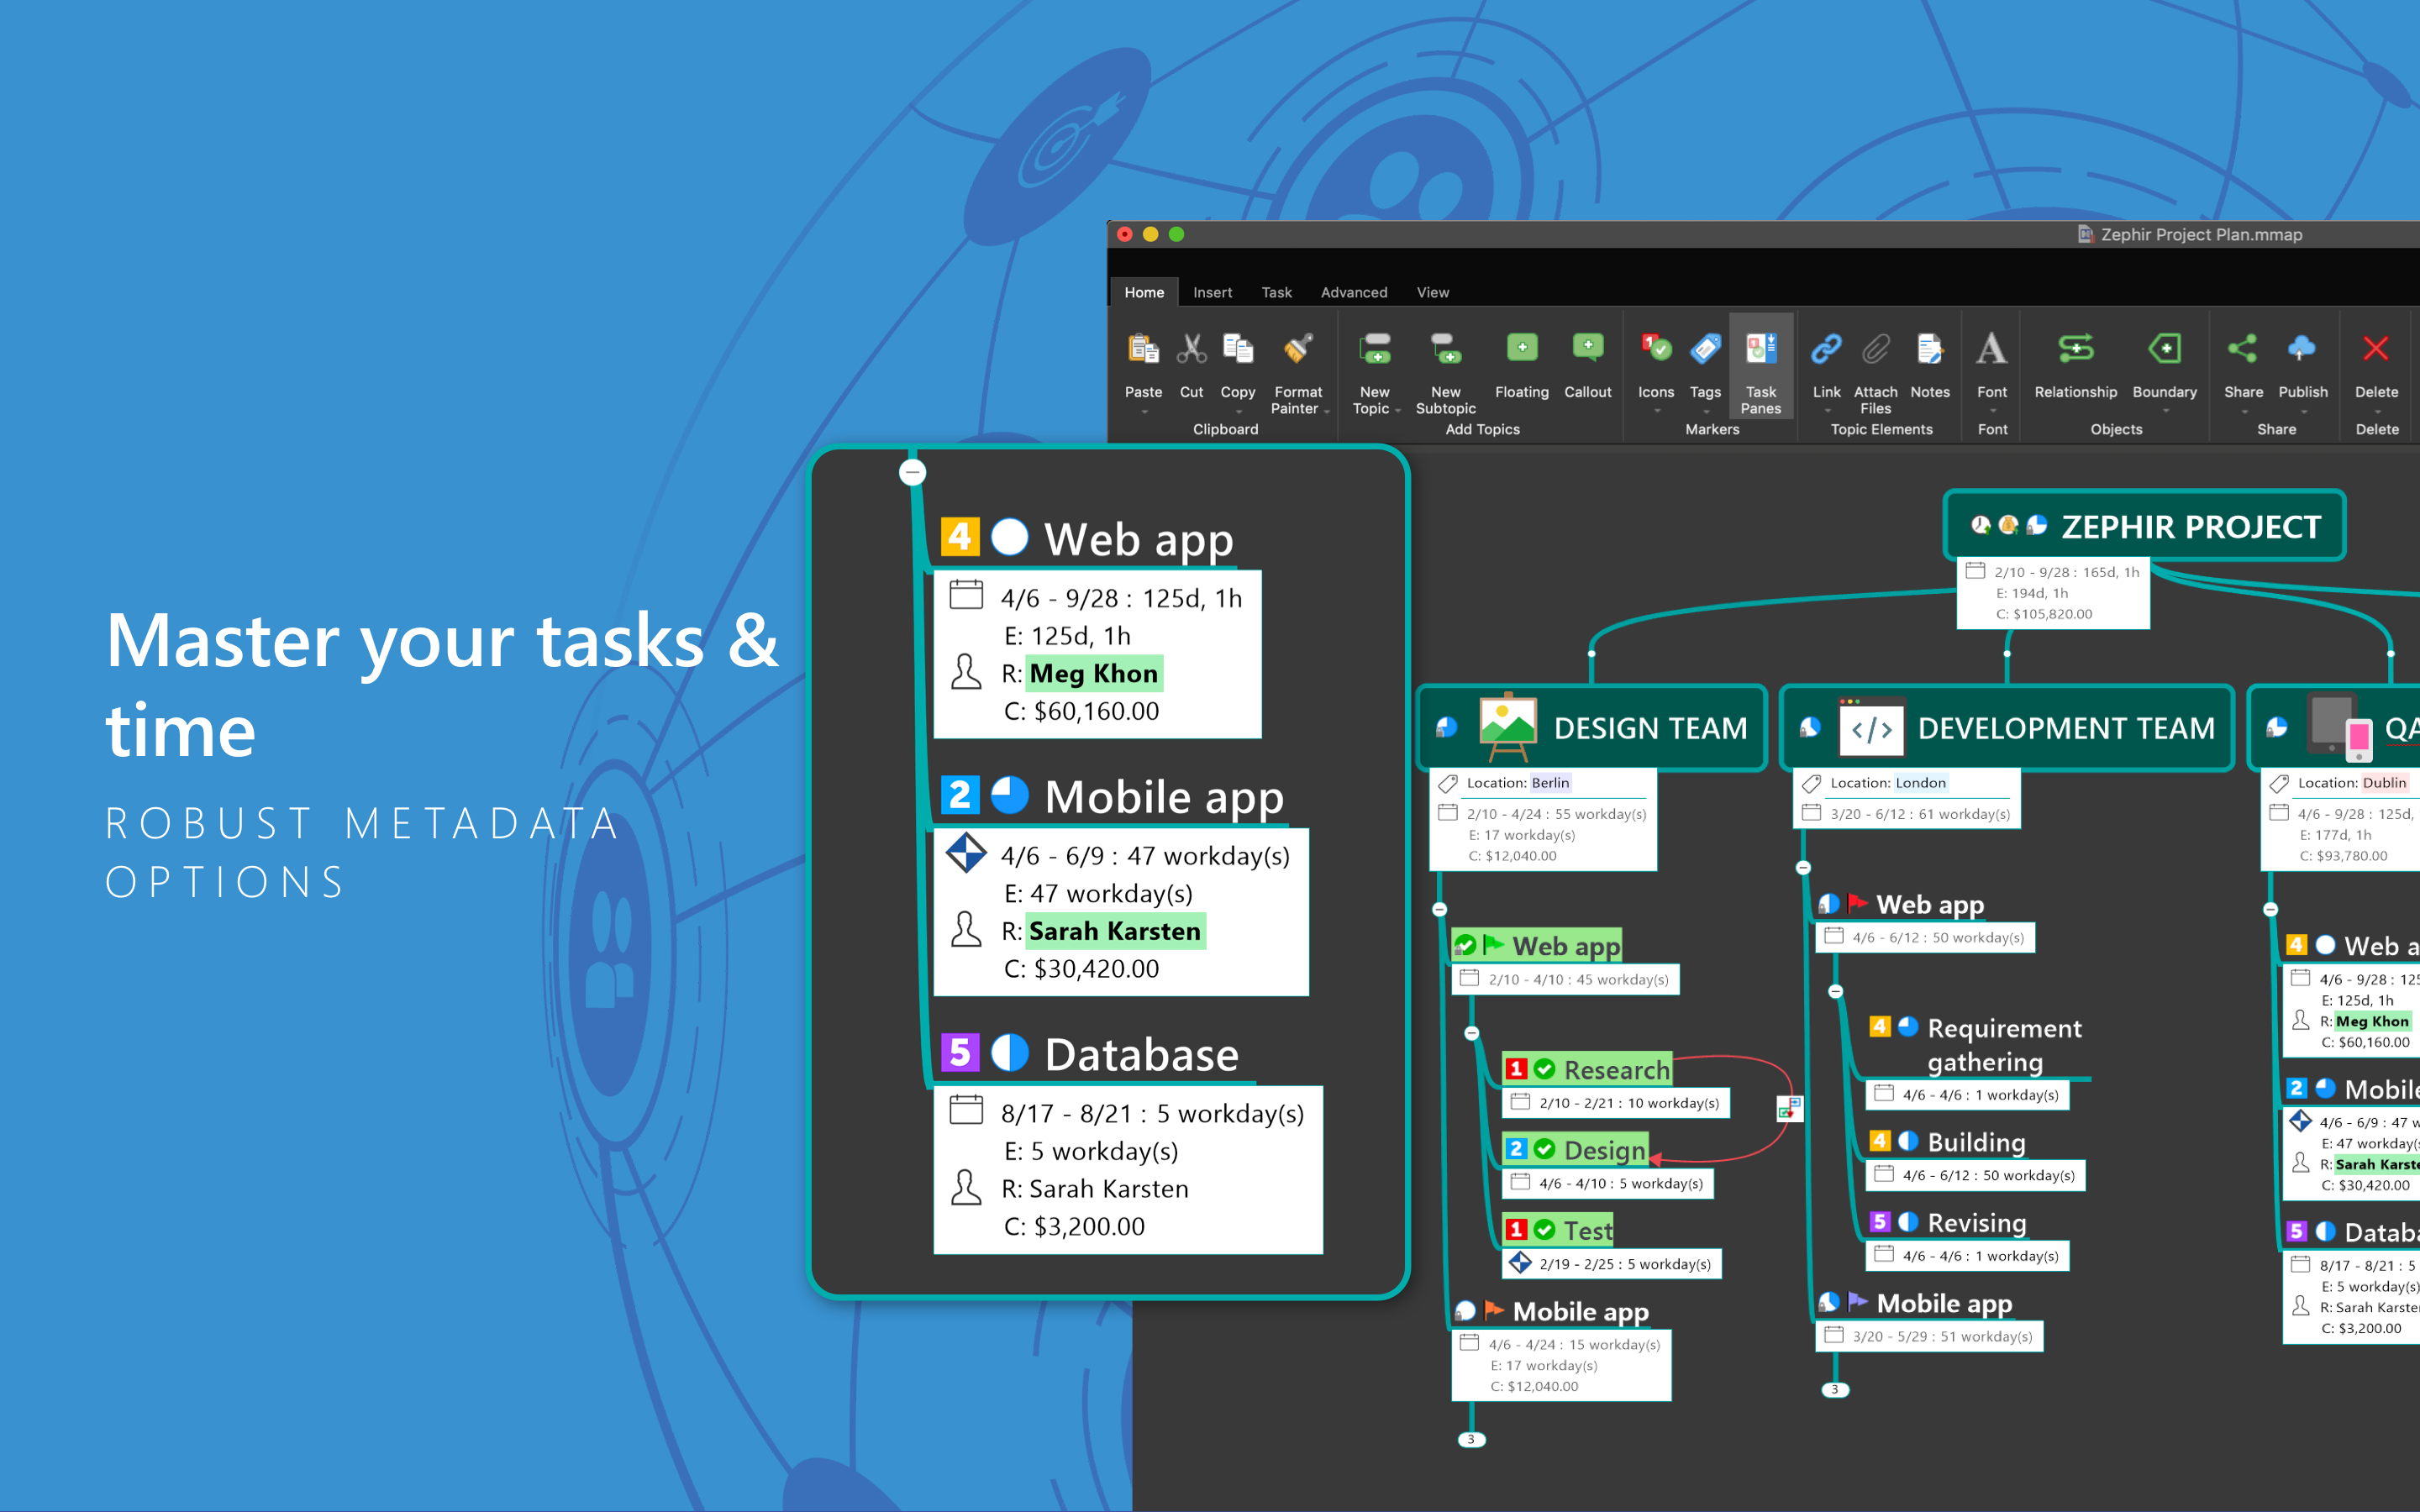Click priority 1 marker on Research

tap(1516, 1069)
